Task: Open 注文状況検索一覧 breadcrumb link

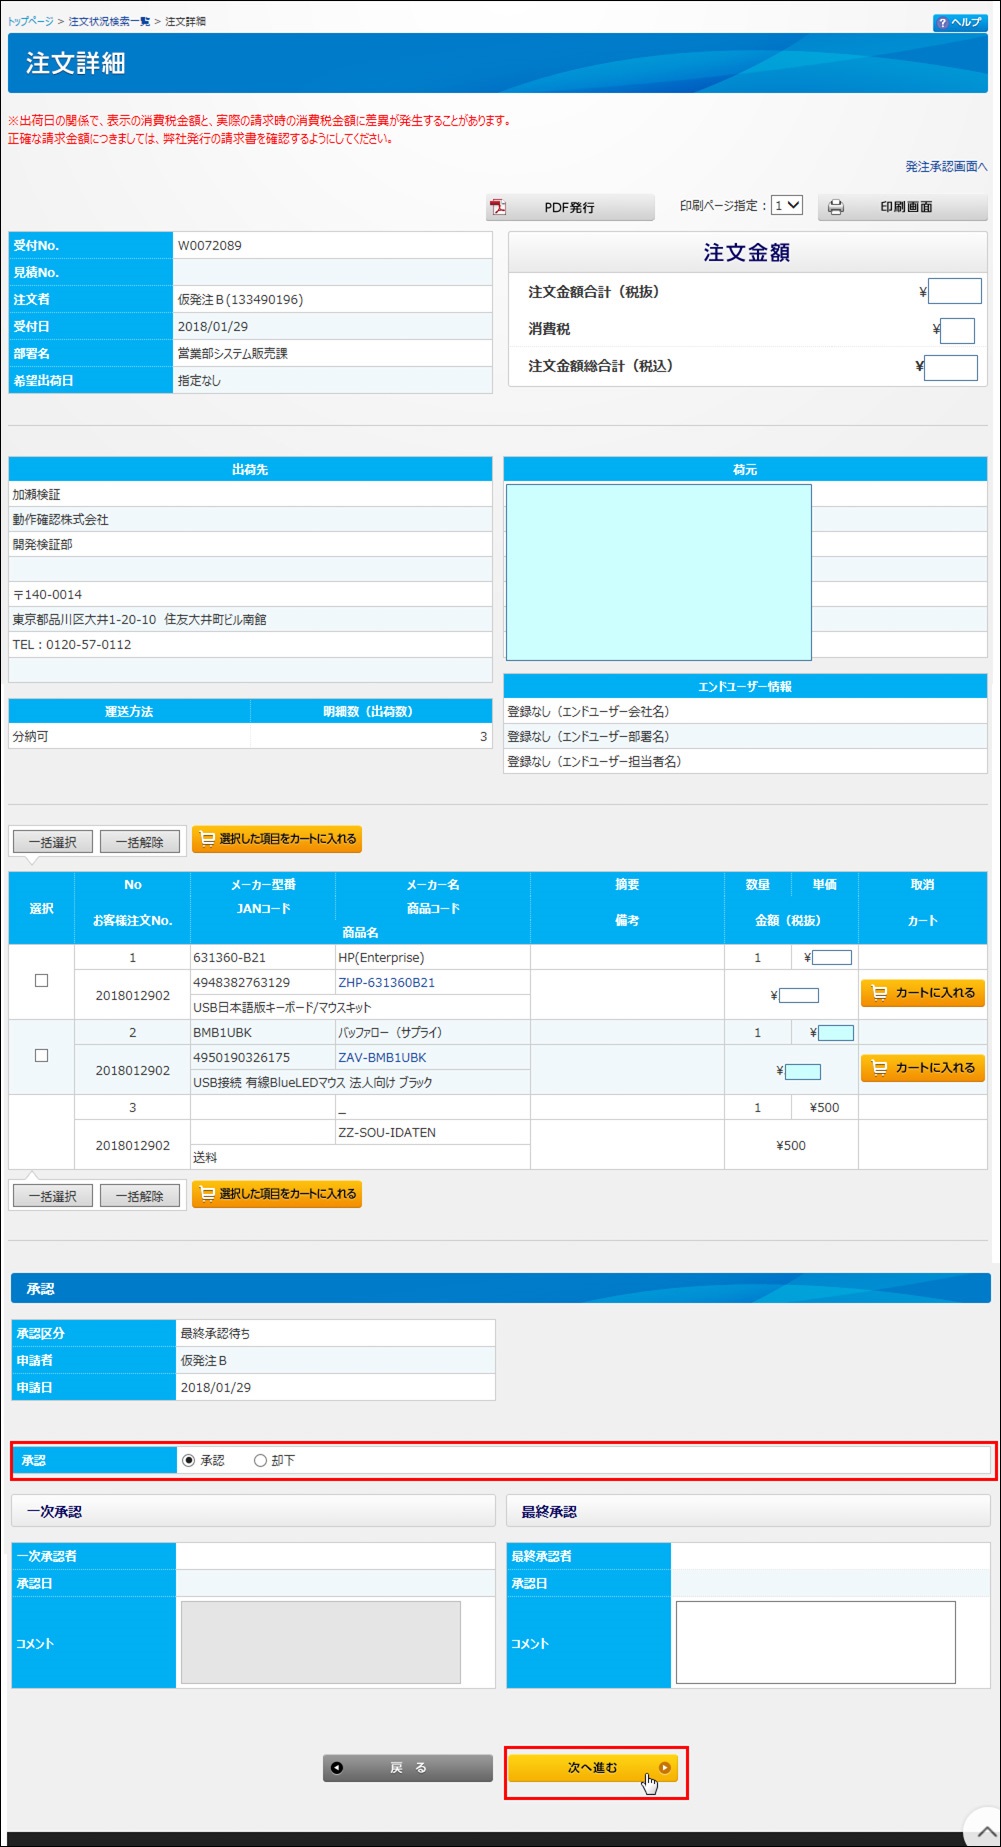Action: click(109, 21)
